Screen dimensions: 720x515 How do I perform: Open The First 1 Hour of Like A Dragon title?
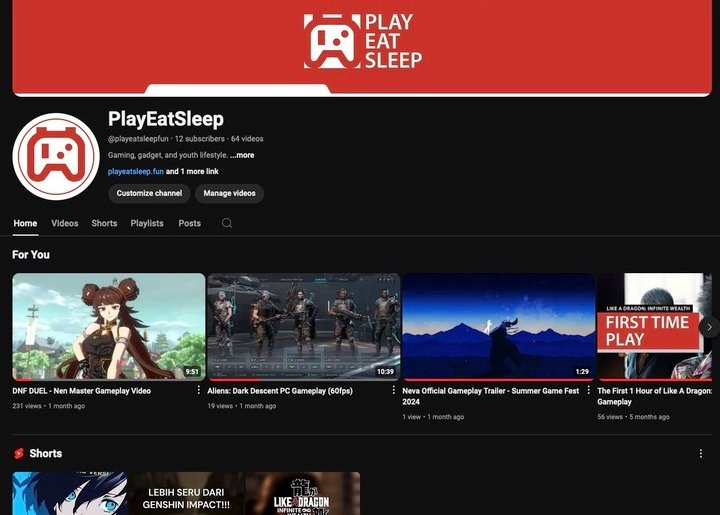[654, 396]
